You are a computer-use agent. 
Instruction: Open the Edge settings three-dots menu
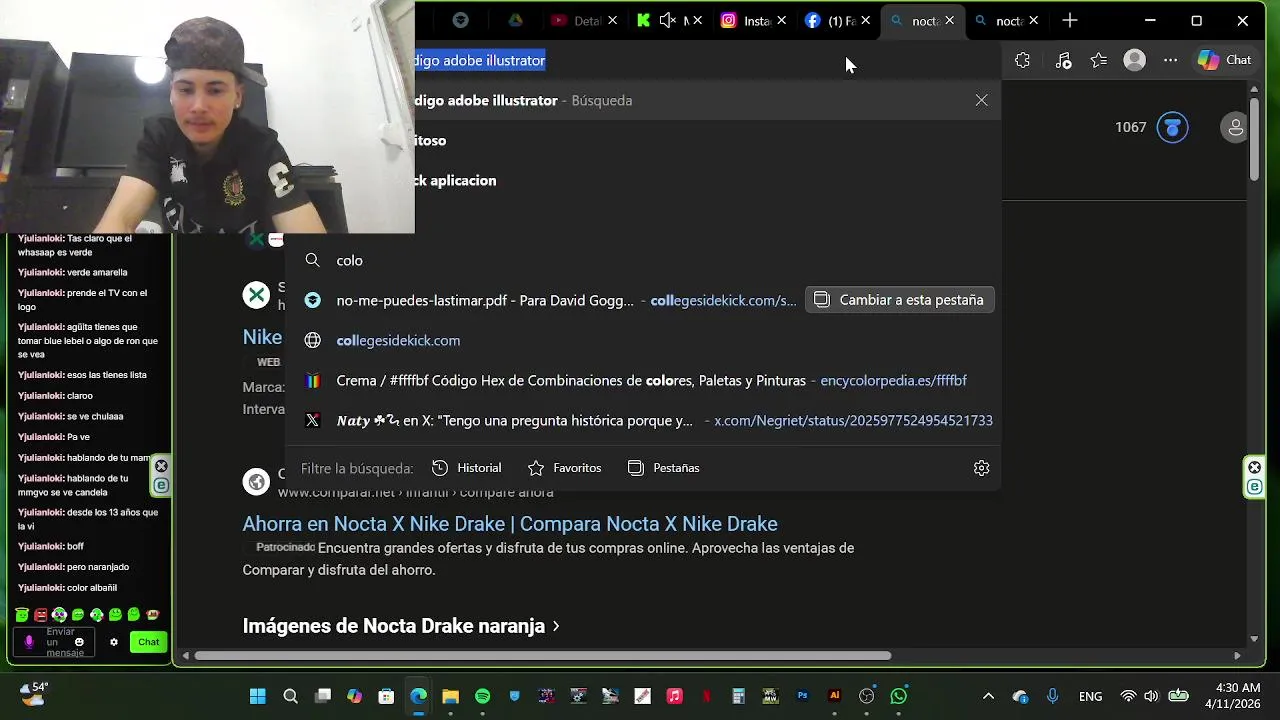click(x=1170, y=60)
